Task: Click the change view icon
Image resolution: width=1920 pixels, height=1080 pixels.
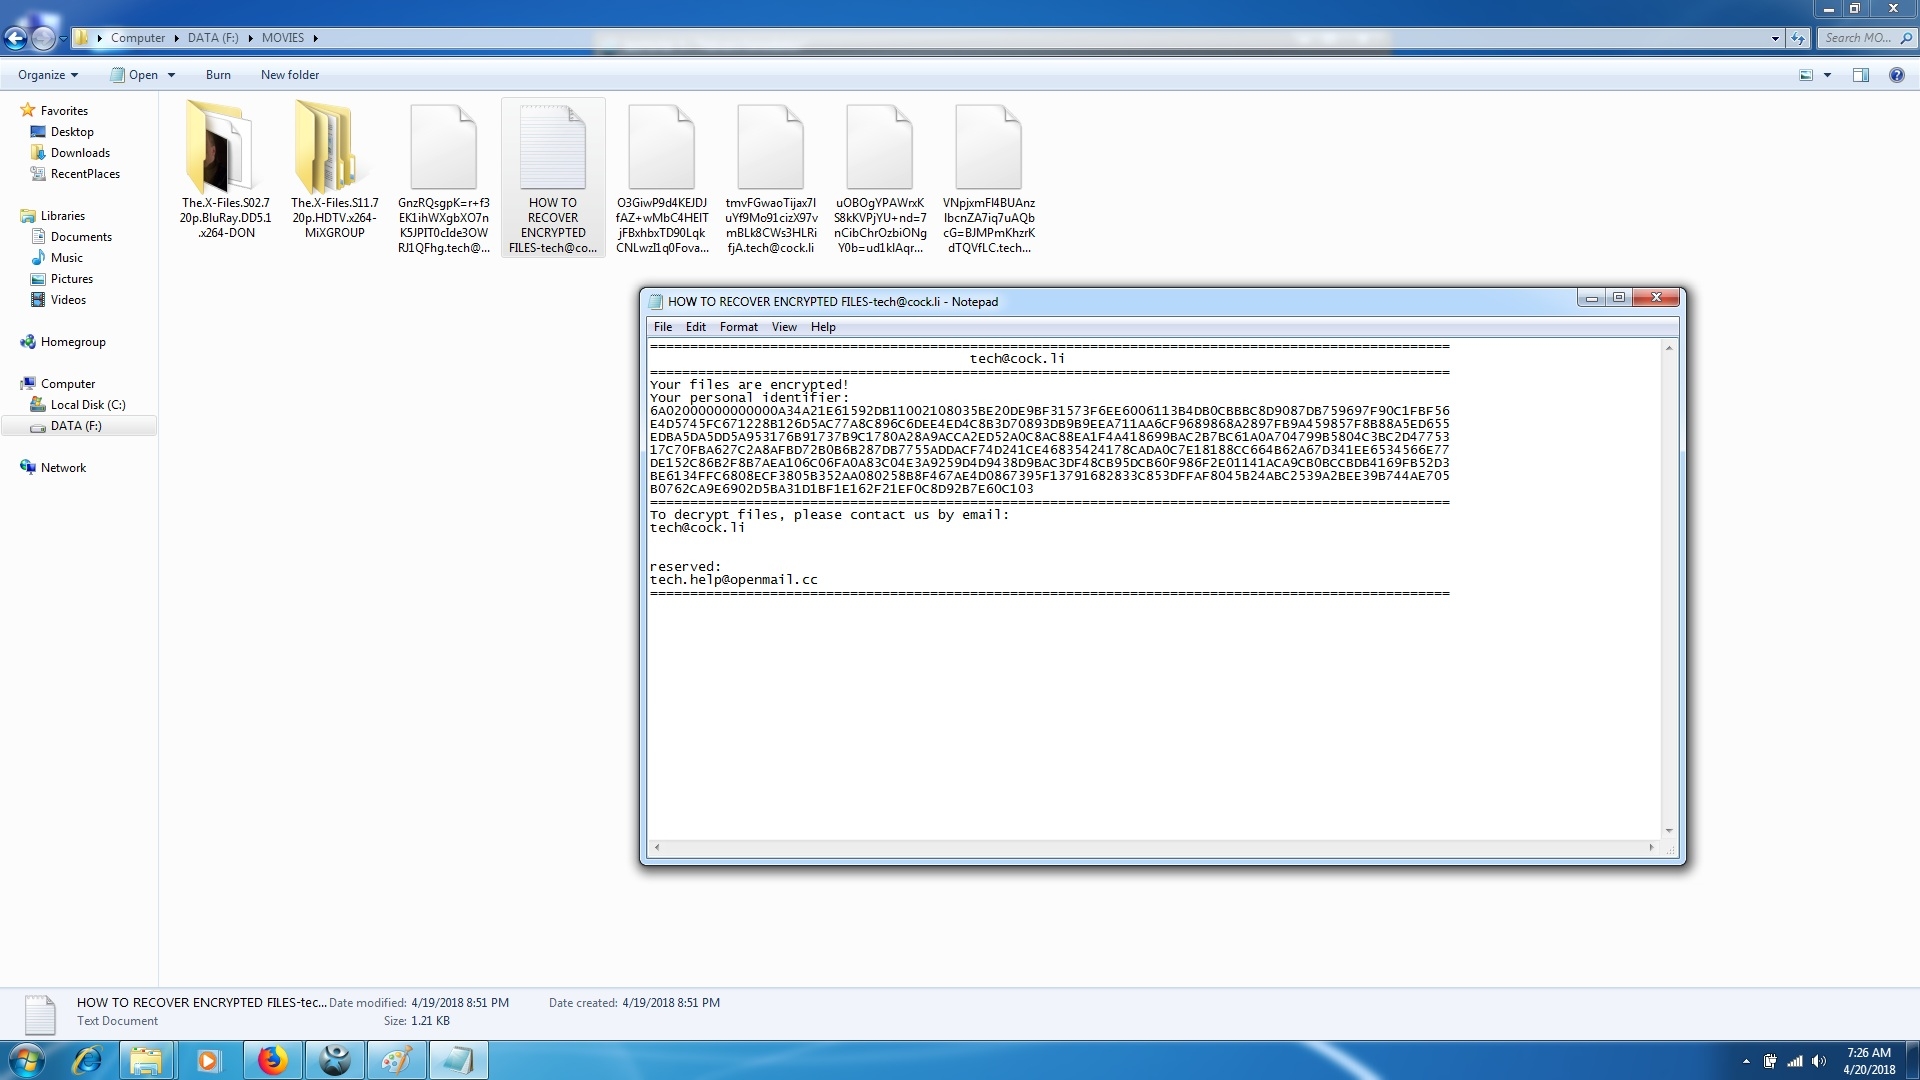Action: [1806, 75]
